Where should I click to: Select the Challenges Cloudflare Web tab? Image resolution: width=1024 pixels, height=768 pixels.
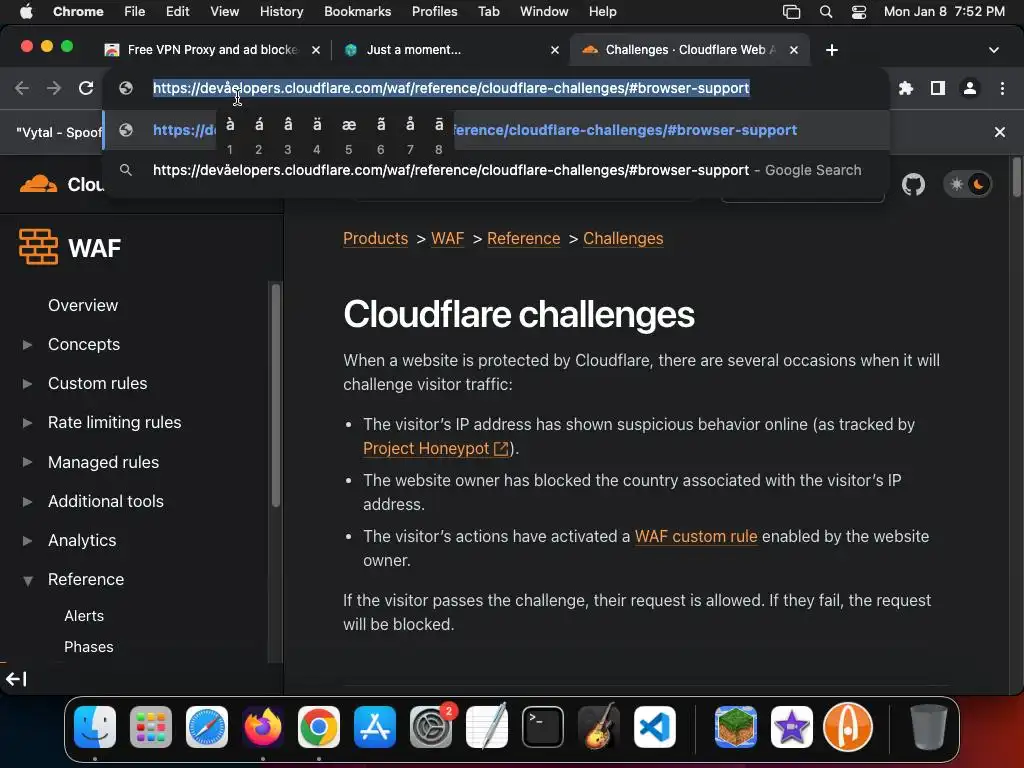tap(690, 50)
